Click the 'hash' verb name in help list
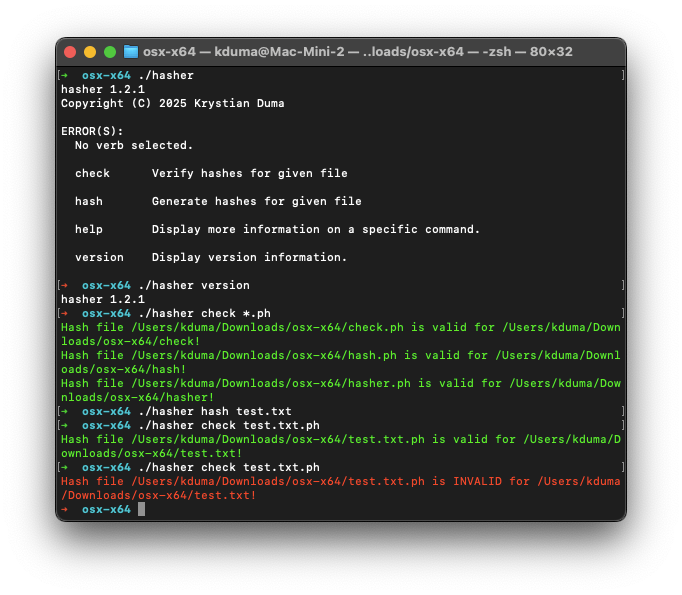The height and width of the screenshot is (595, 682). point(89,201)
